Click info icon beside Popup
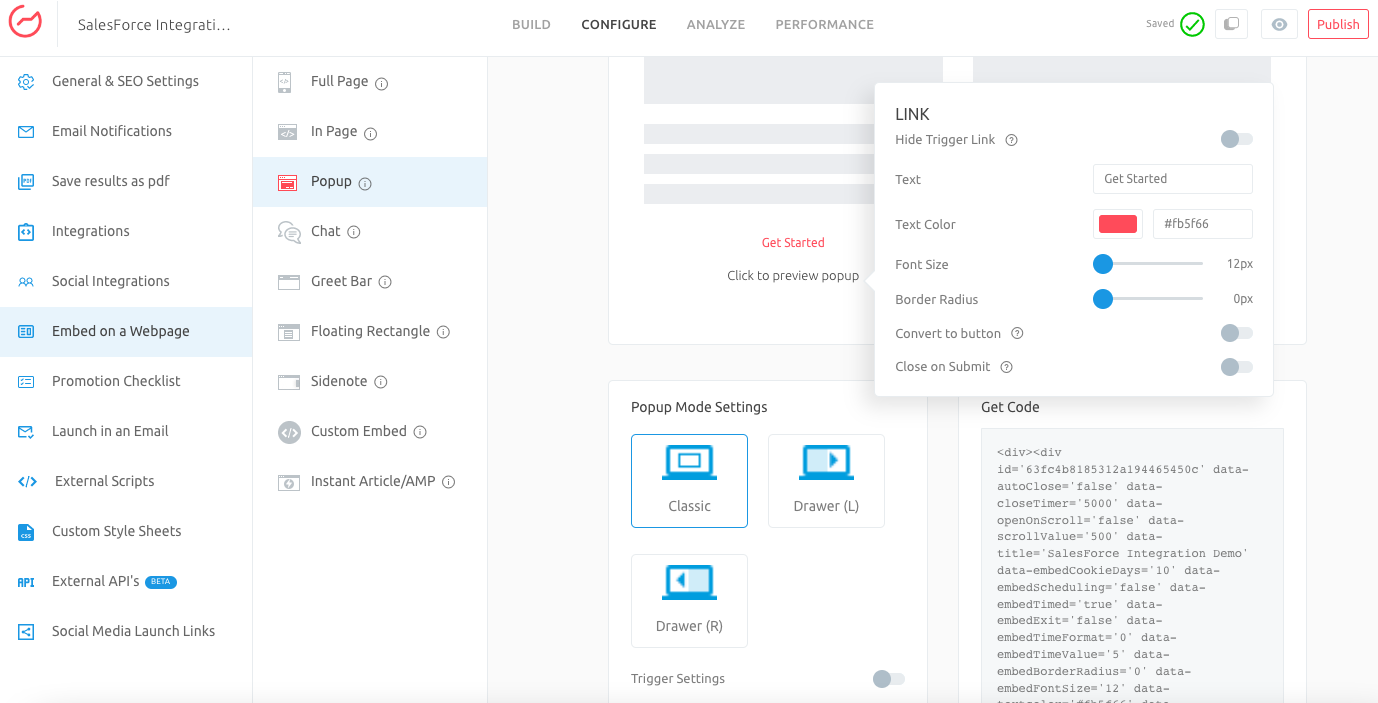The image size is (1378, 703). point(365,183)
